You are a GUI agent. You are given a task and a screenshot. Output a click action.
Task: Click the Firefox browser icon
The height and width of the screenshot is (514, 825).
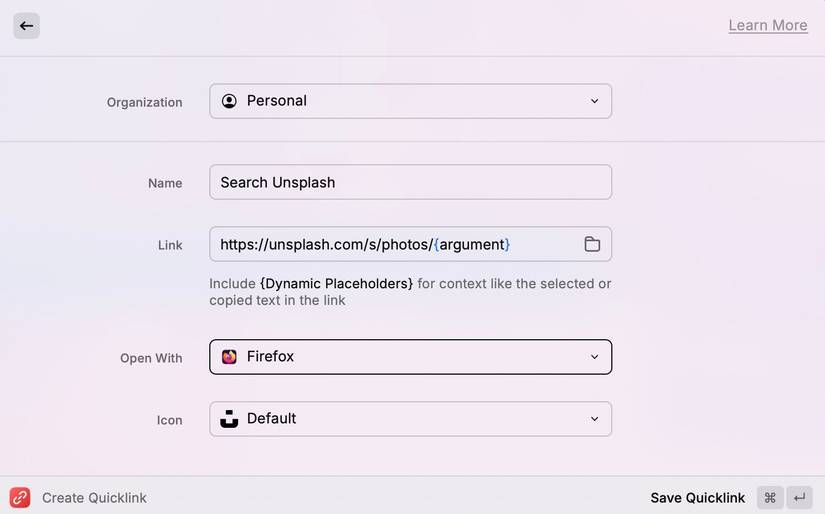[x=230, y=357]
